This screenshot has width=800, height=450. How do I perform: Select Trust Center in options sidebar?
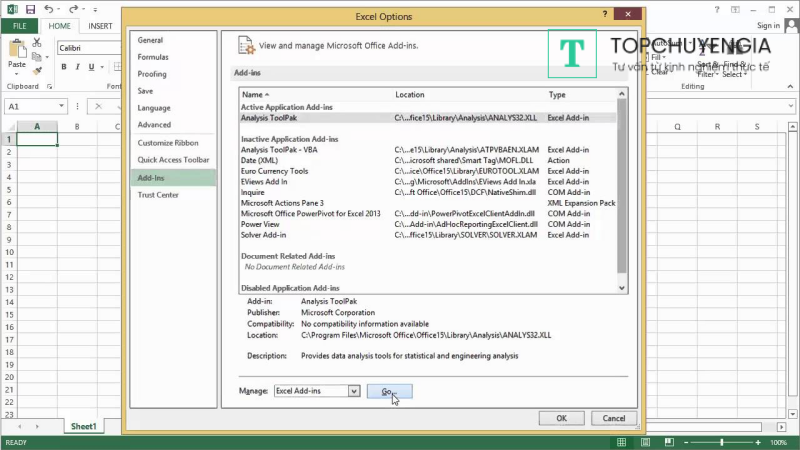tap(158, 194)
